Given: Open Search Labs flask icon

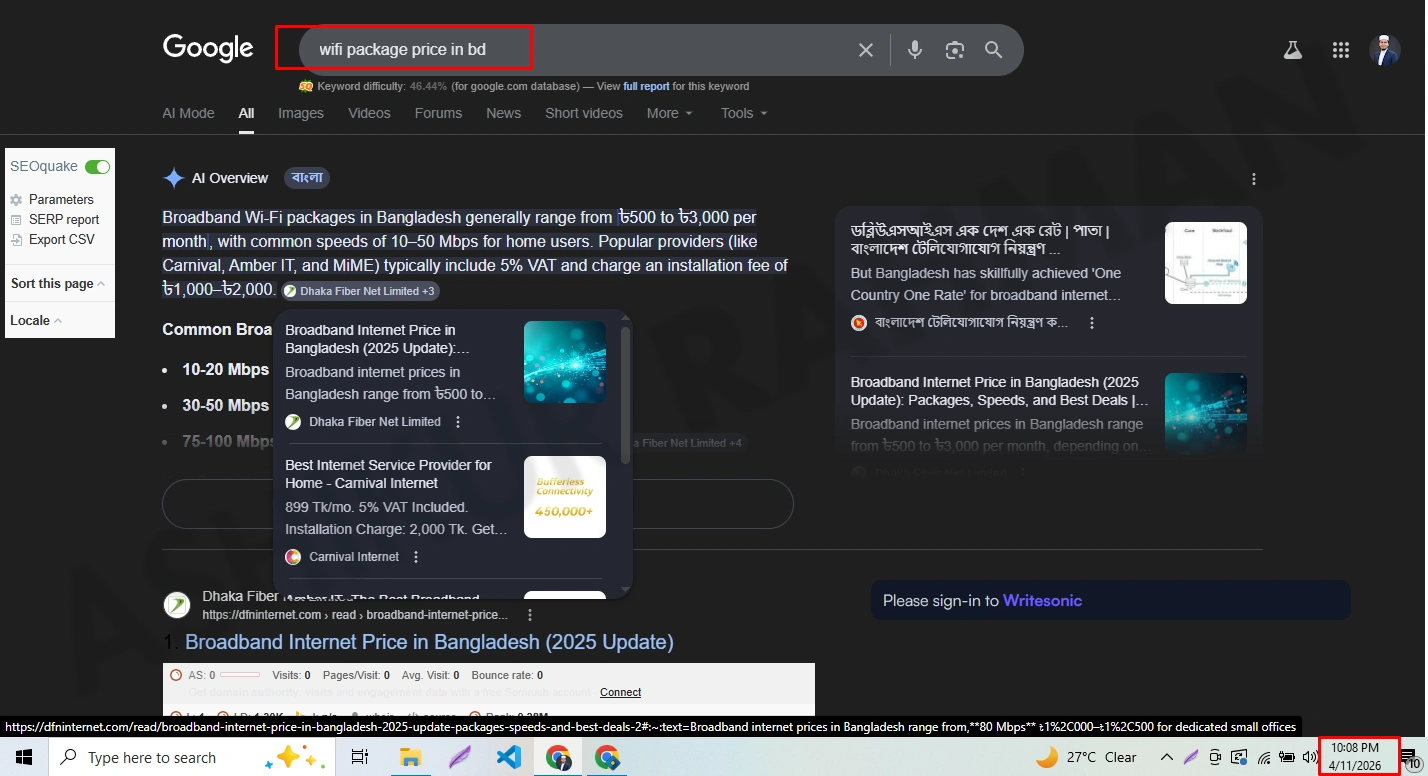Looking at the screenshot, I should coord(1293,50).
